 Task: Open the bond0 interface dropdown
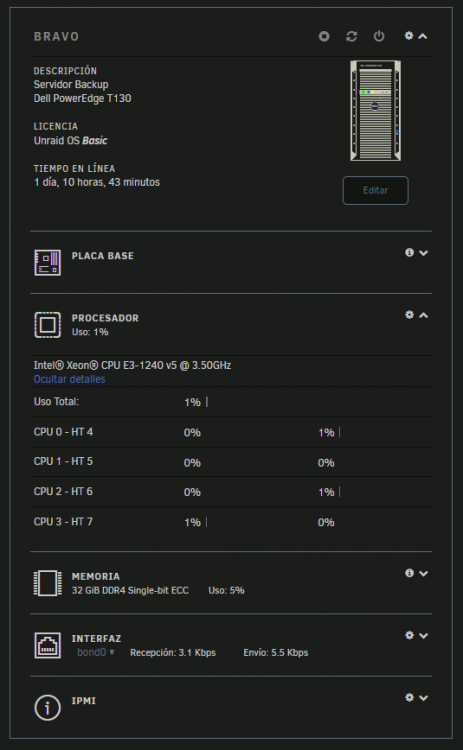pyautogui.click(x=96, y=652)
